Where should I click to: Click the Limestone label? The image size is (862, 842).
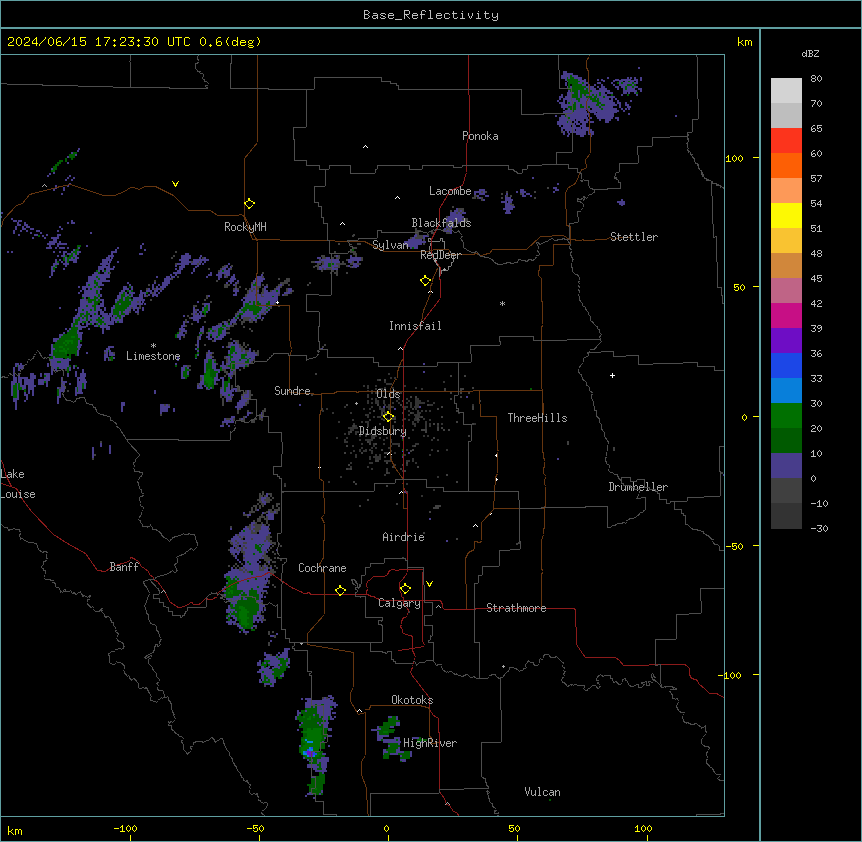click(153, 356)
